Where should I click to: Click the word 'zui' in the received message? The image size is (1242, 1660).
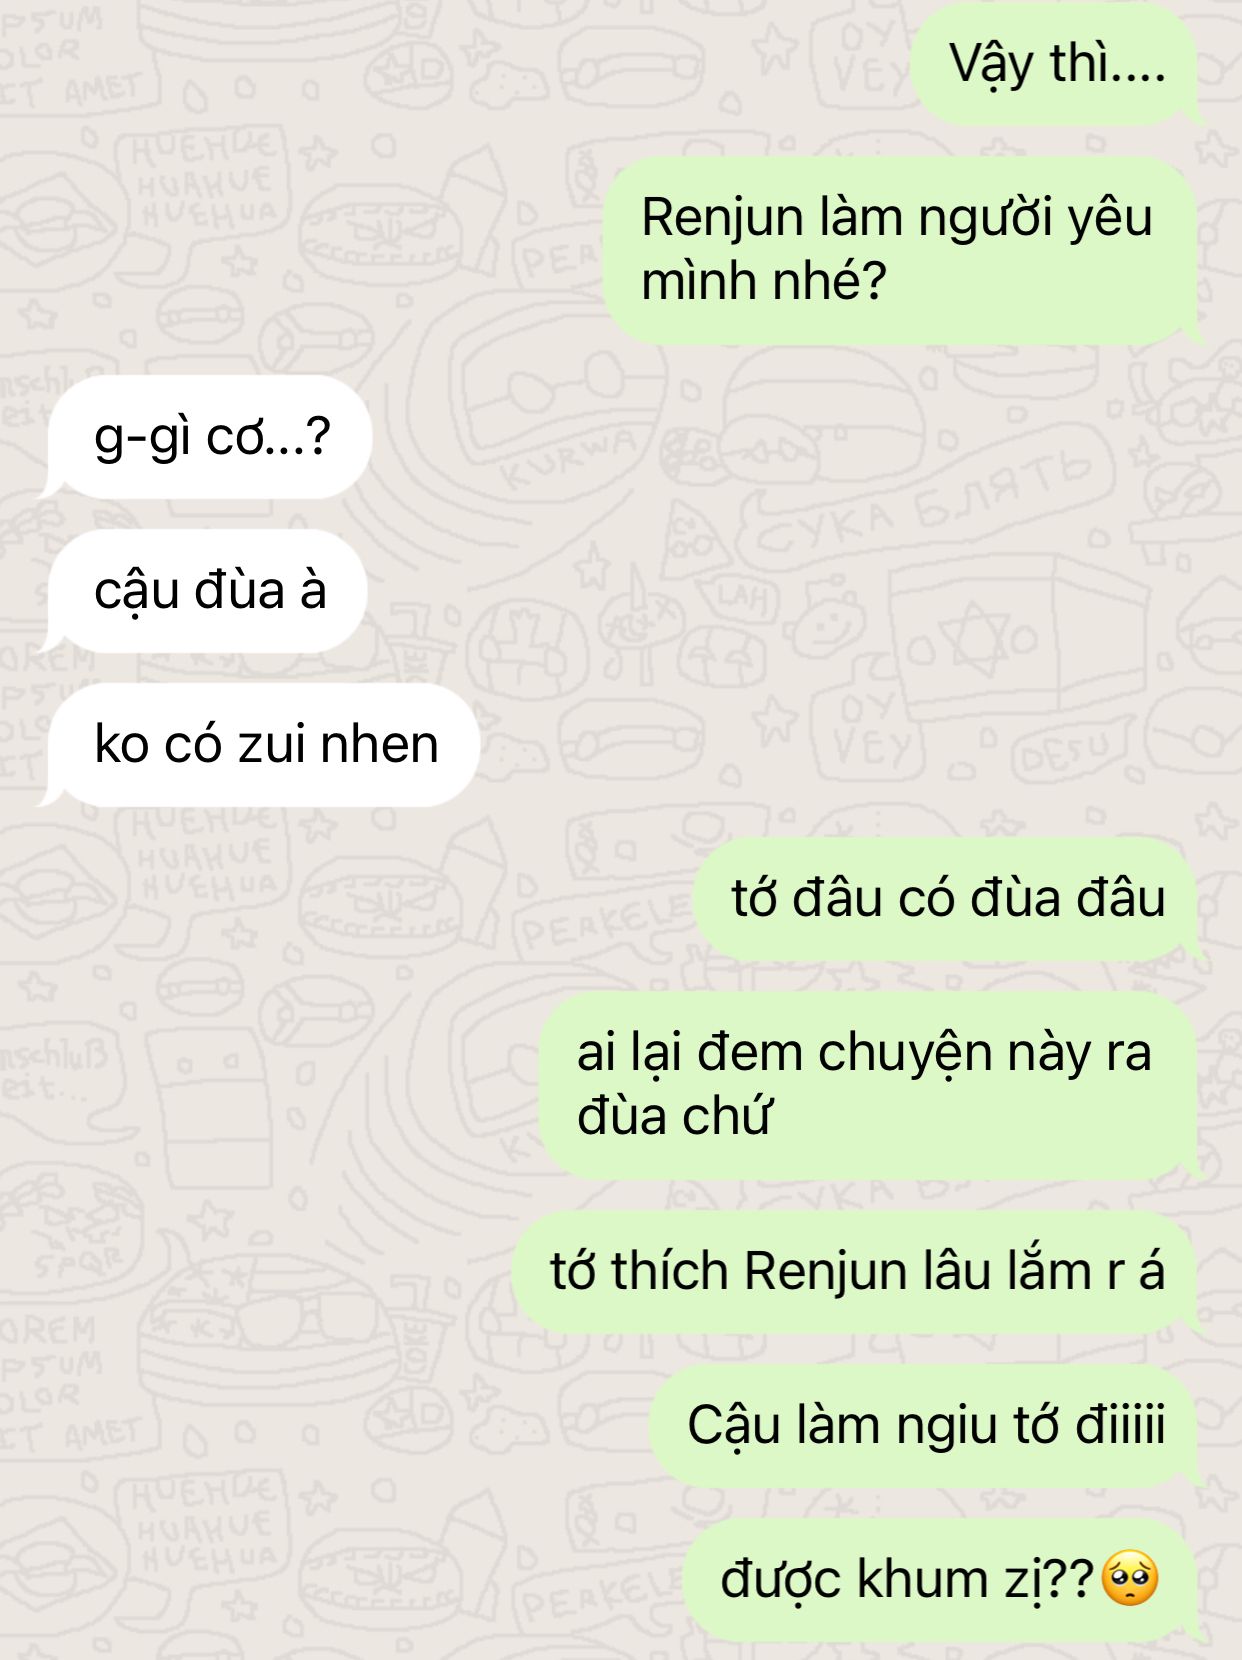coord(263,745)
